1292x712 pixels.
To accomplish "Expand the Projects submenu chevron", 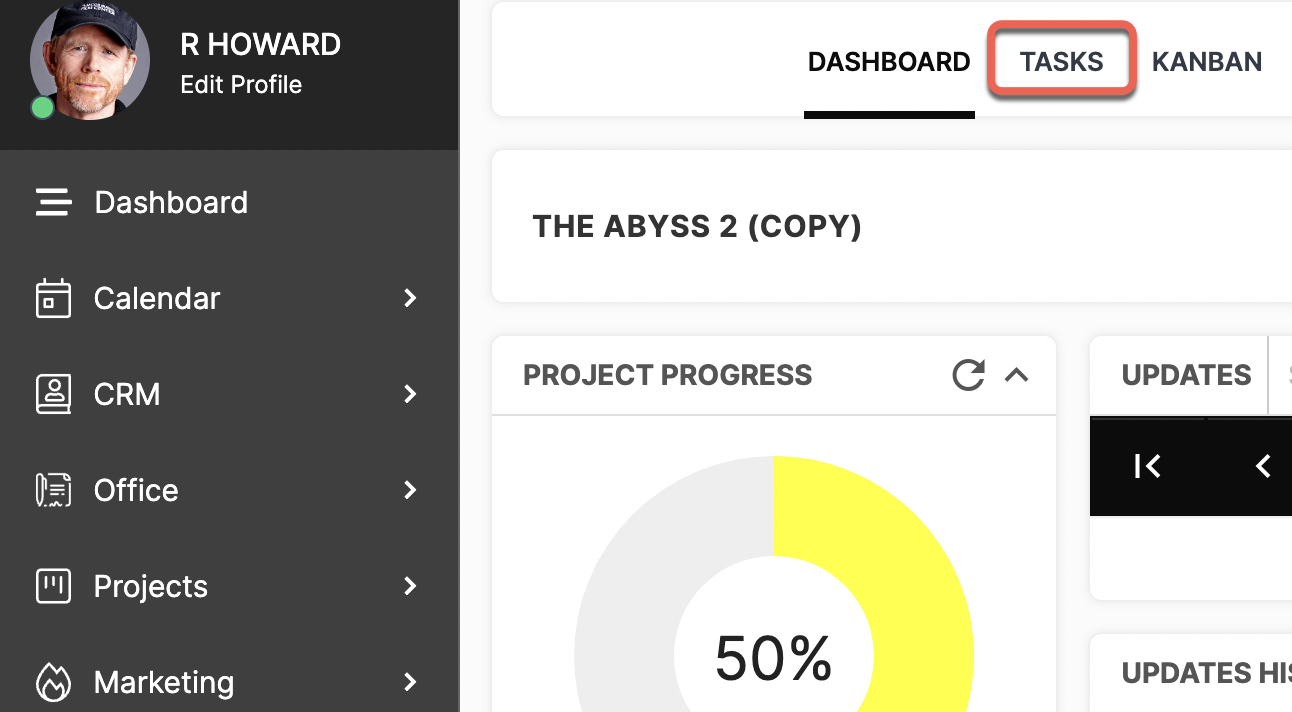I will pos(410,586).
